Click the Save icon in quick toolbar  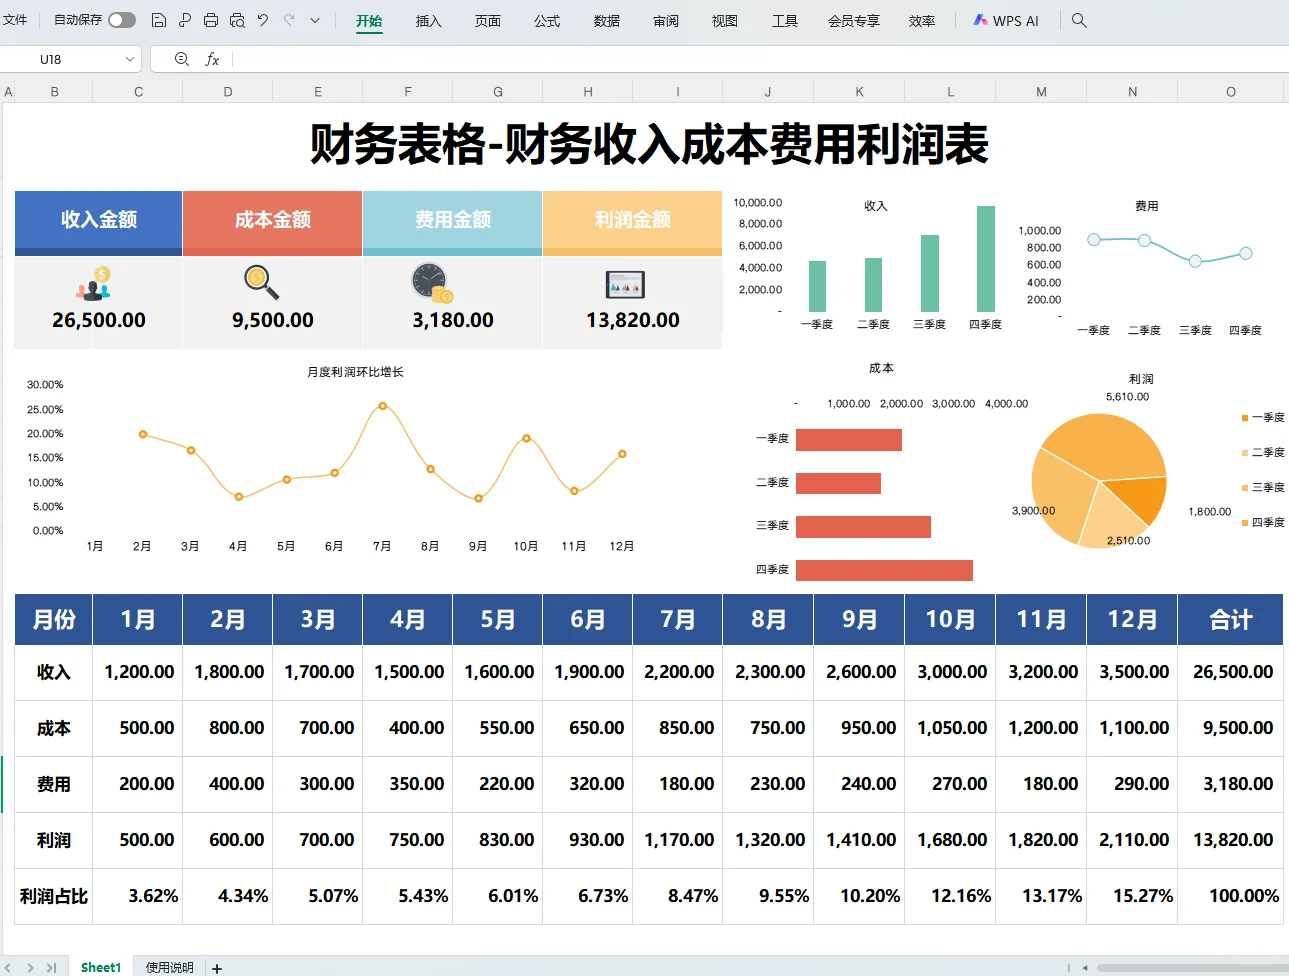(x=159, y=20)
